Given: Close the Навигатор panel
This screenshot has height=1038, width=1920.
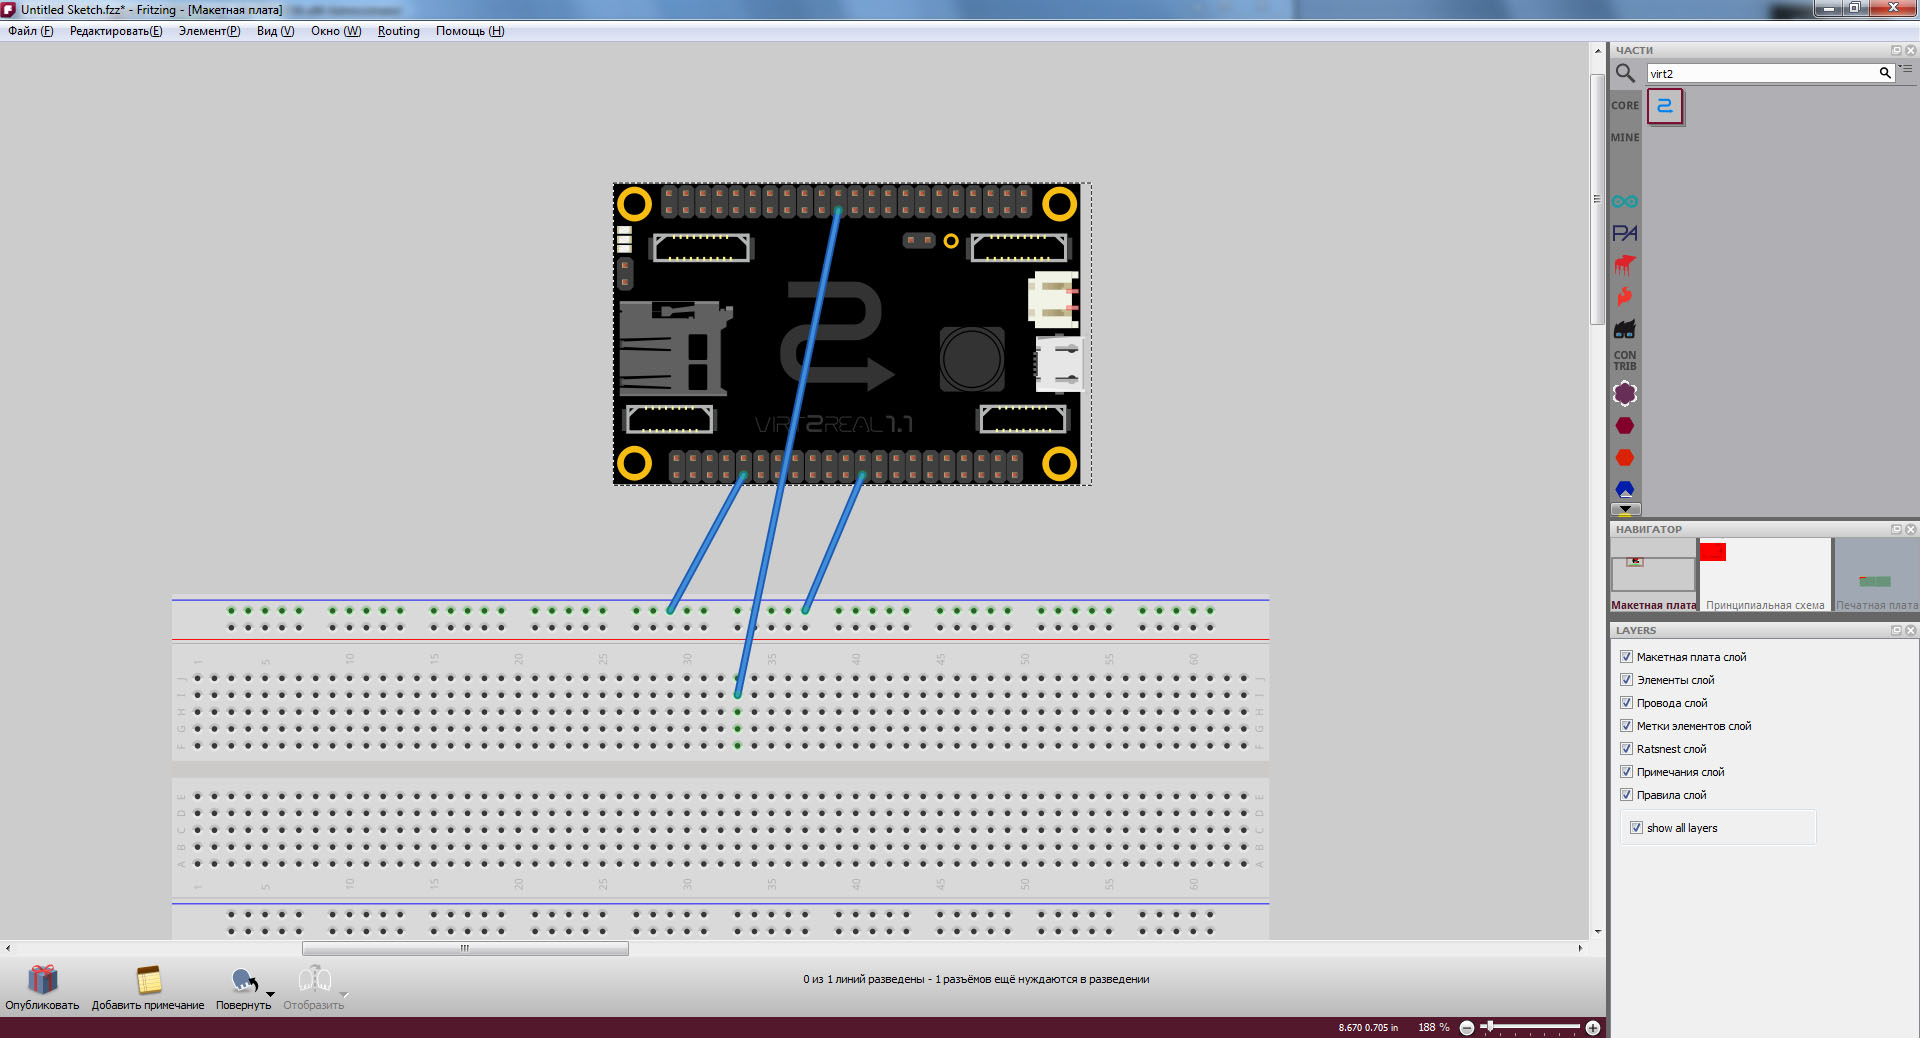Looking at the screenshot, I should click(1911, 529).
